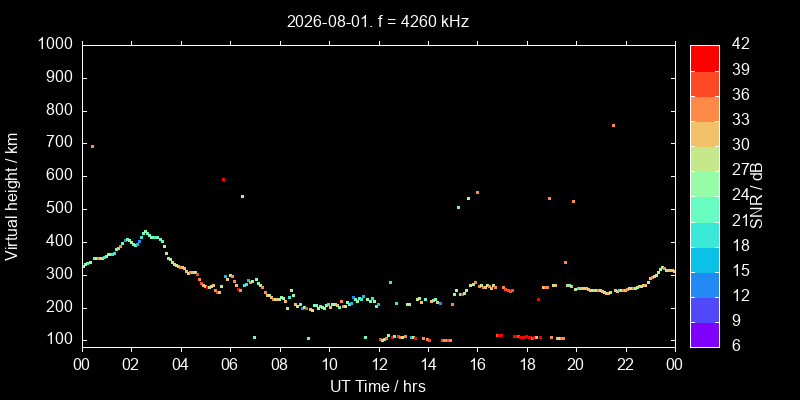
Task: Click the red 39-42 dB colorbar segment
Action: [x=705, y=58]
